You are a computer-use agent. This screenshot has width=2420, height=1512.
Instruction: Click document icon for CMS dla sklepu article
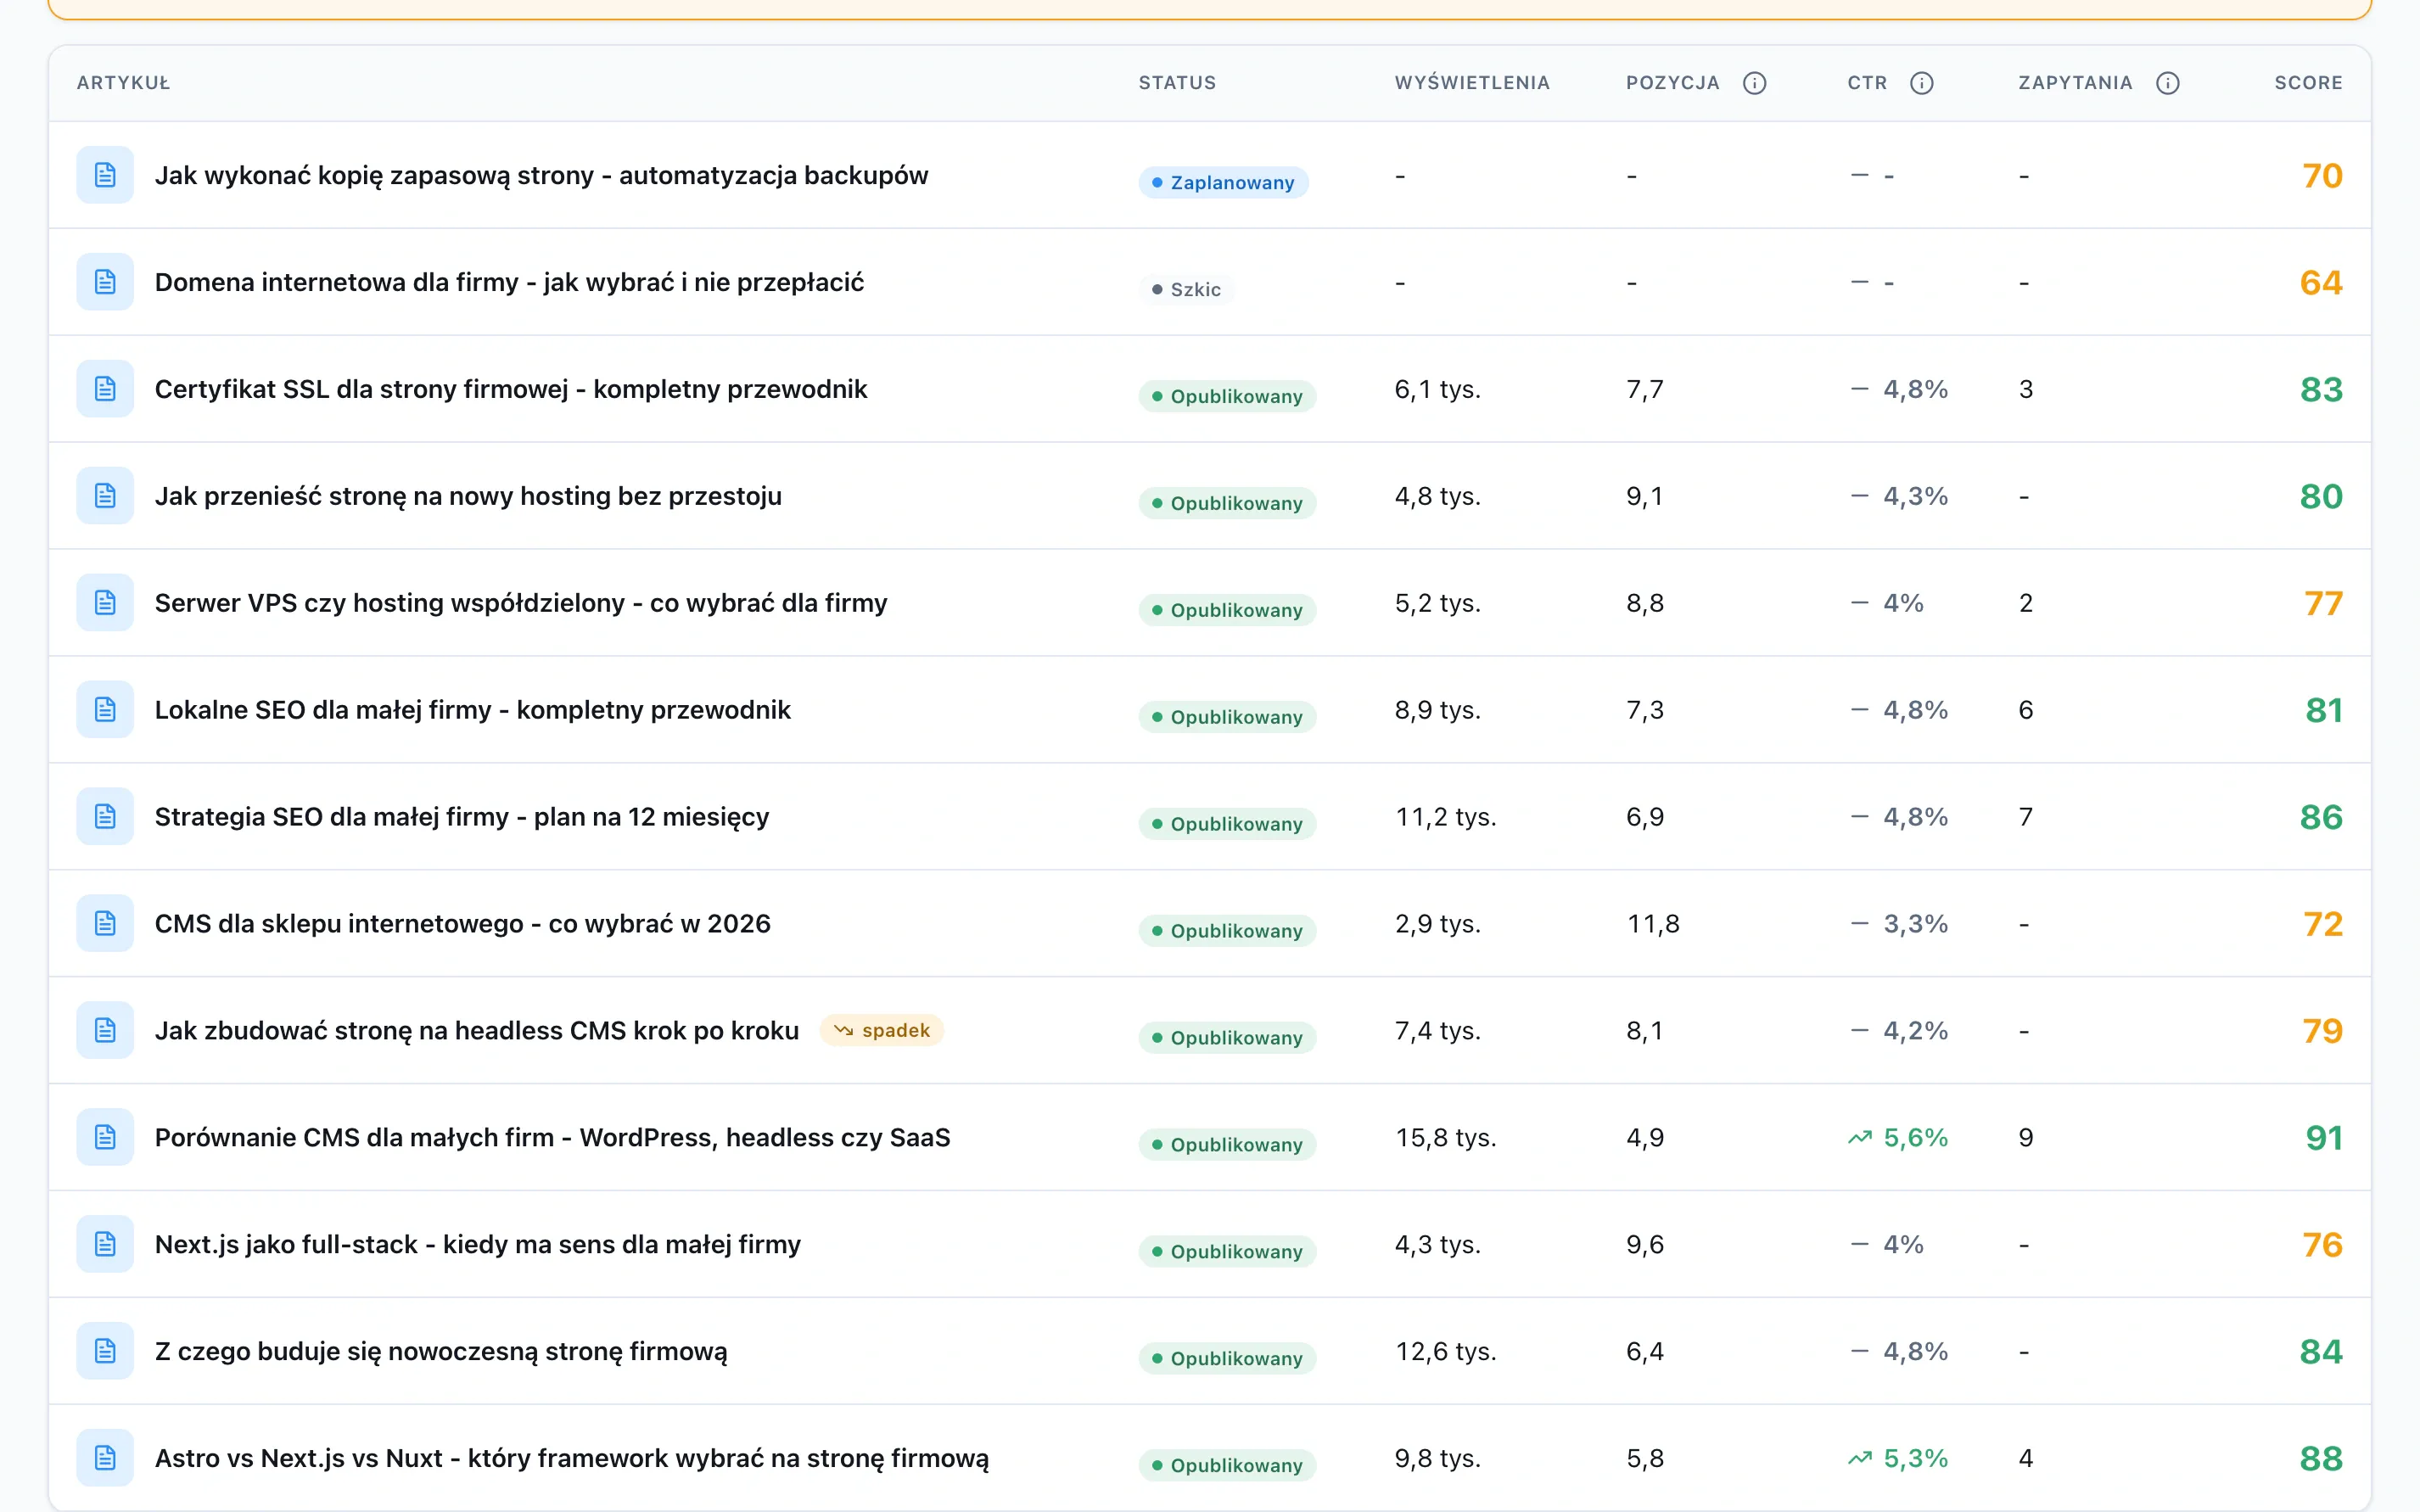coord(105,923)
